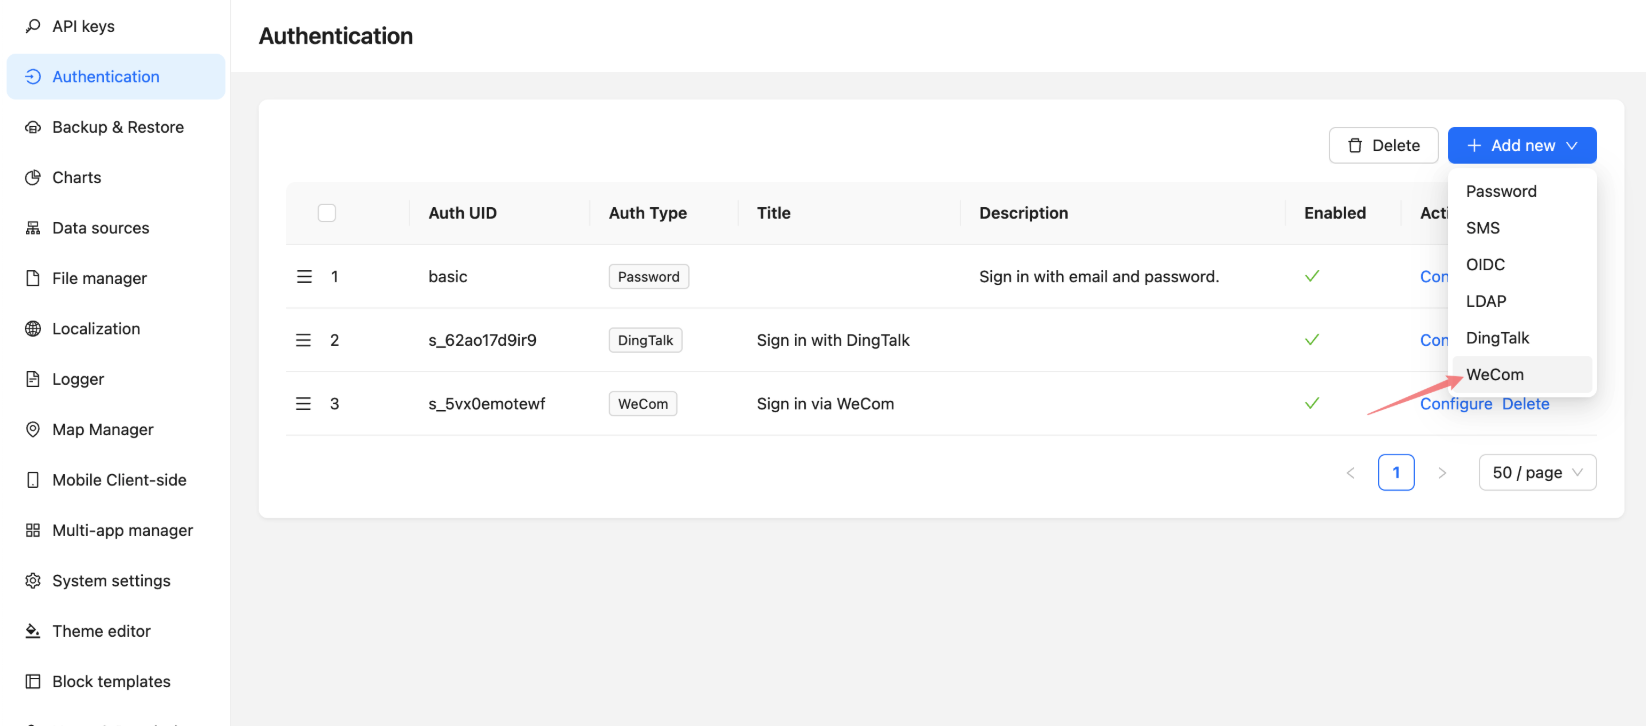
Task: Click the Theme editor paint icon
Action: point(33,631)
